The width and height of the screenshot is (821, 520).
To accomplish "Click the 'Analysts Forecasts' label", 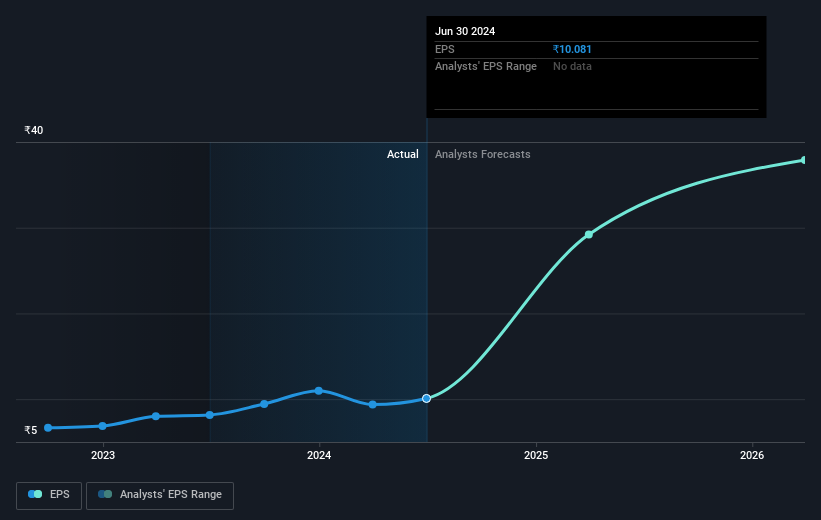I will click(x=483, y=154).
